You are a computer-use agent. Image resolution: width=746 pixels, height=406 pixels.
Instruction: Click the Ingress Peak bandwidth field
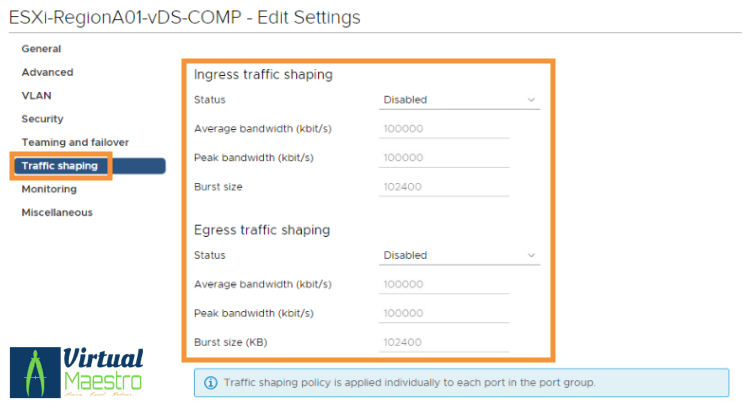point(444,158)
